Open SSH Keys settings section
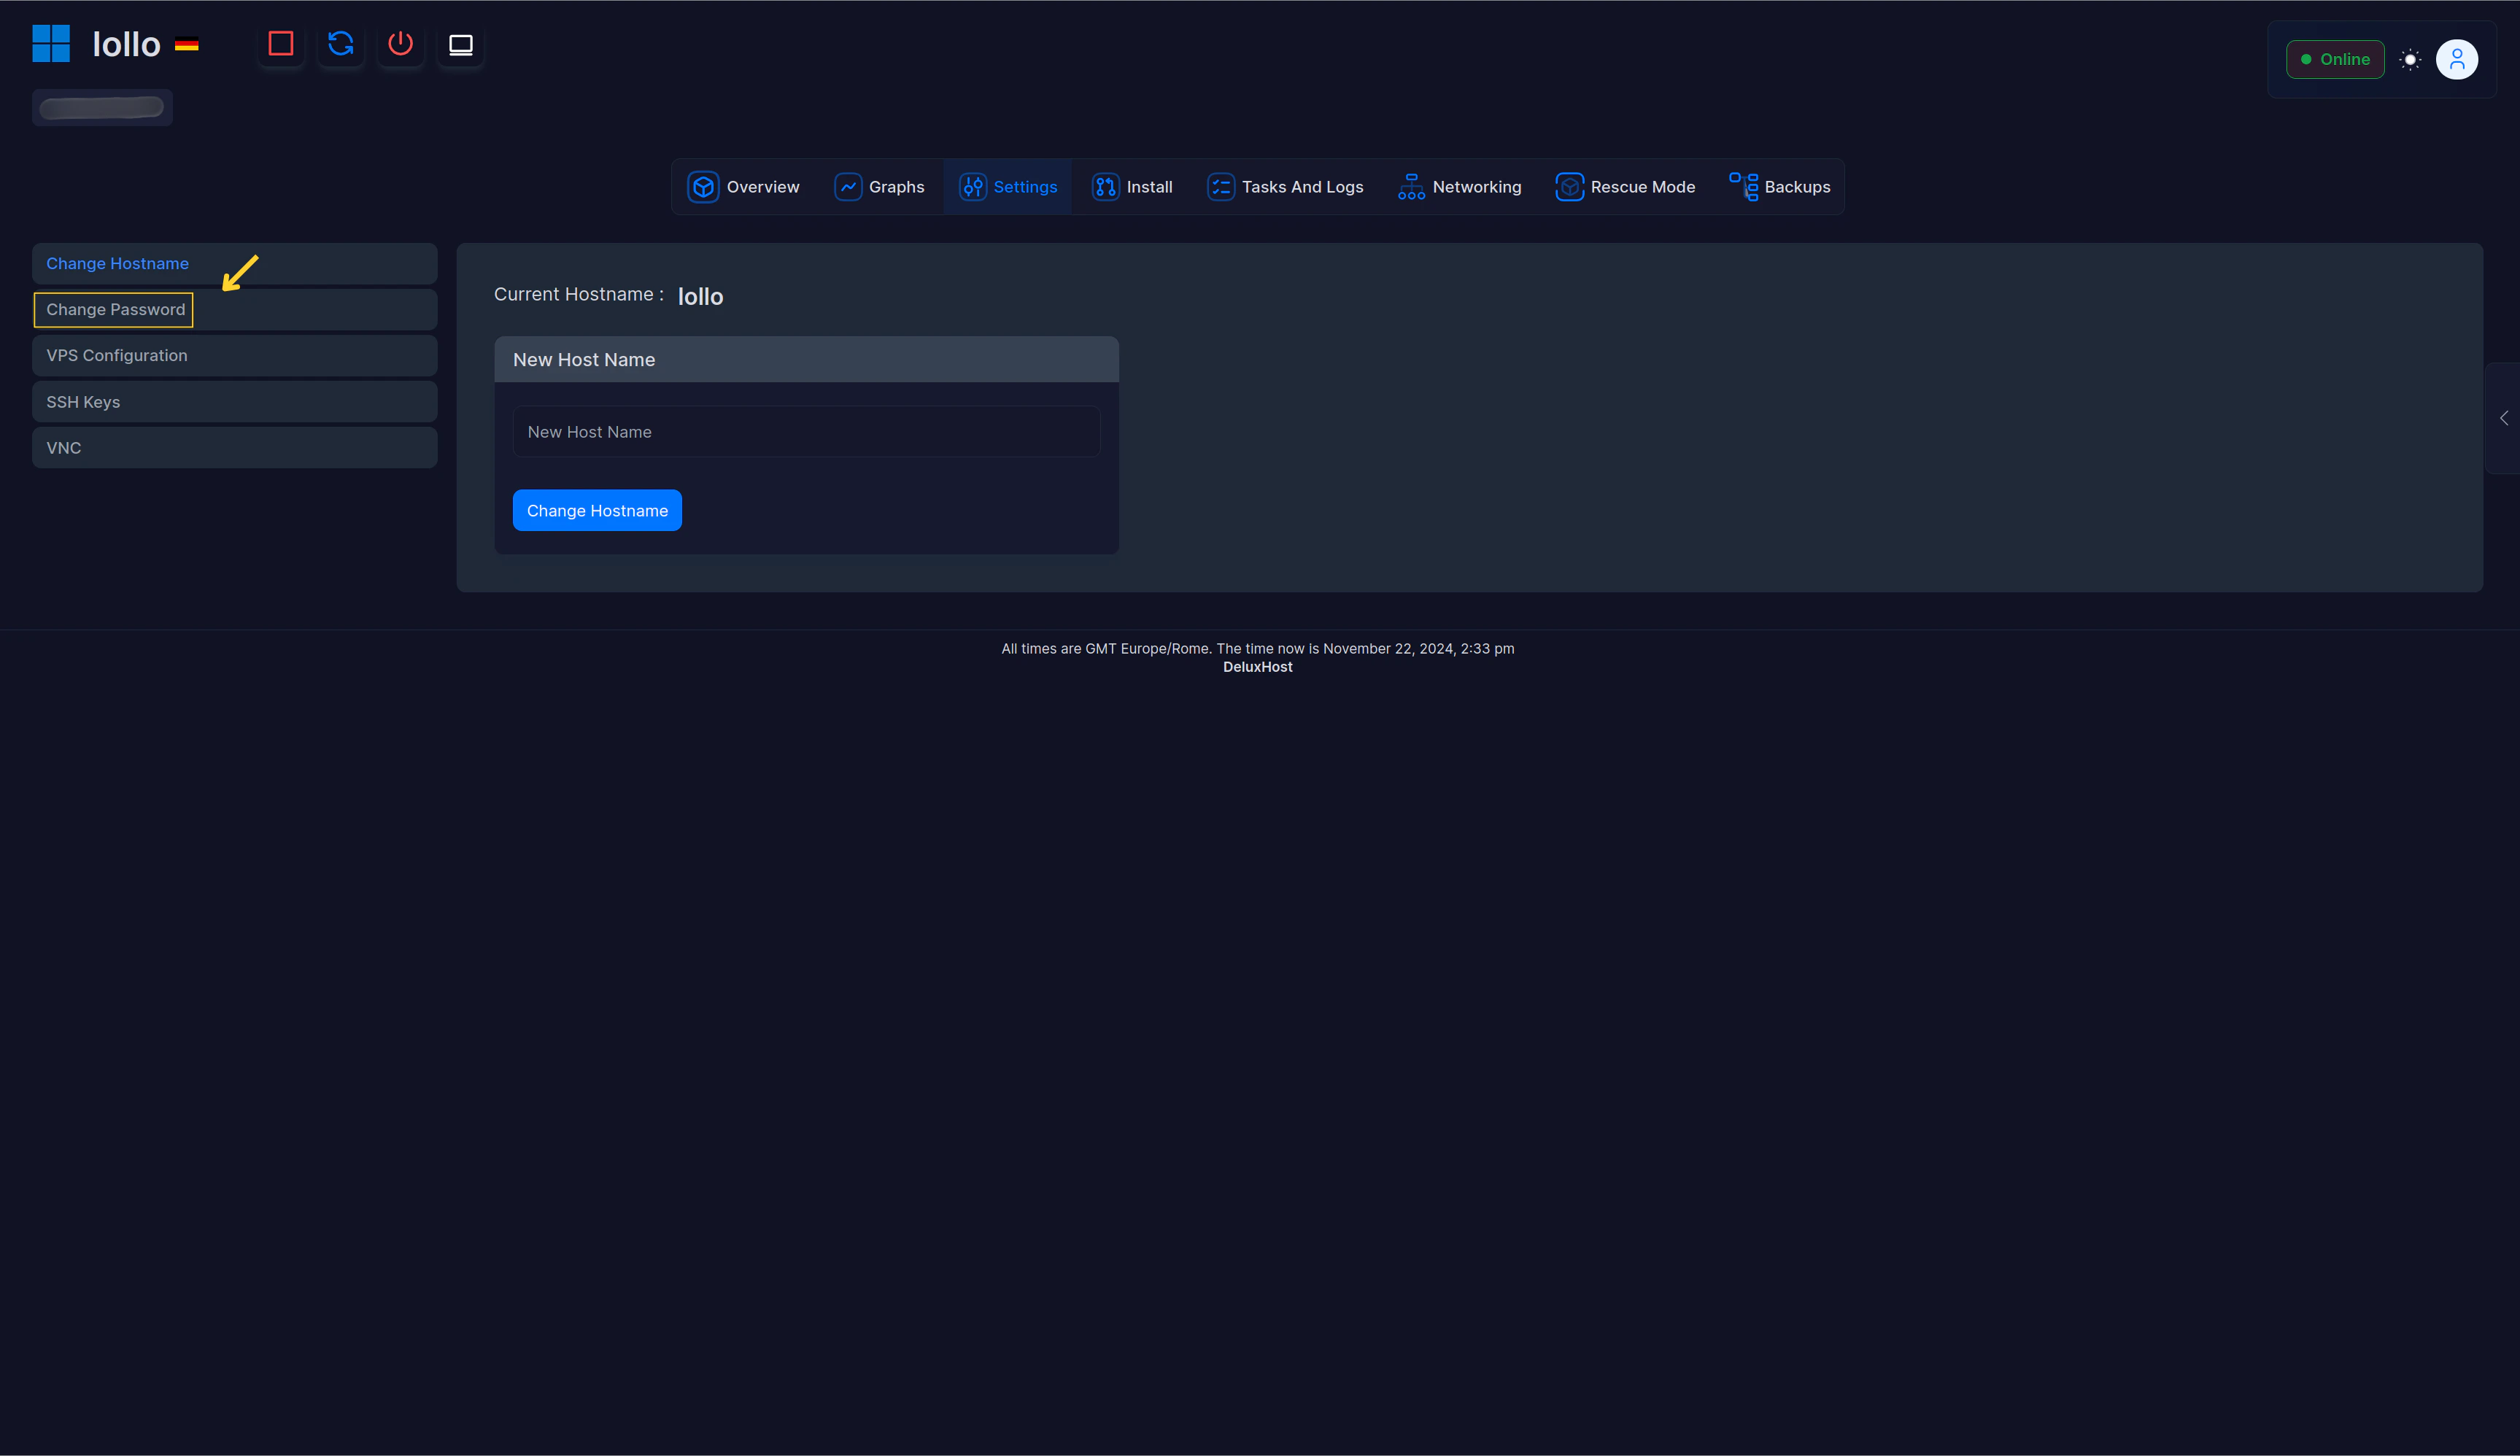2520x1456 pixels. [x=83, y=402]
